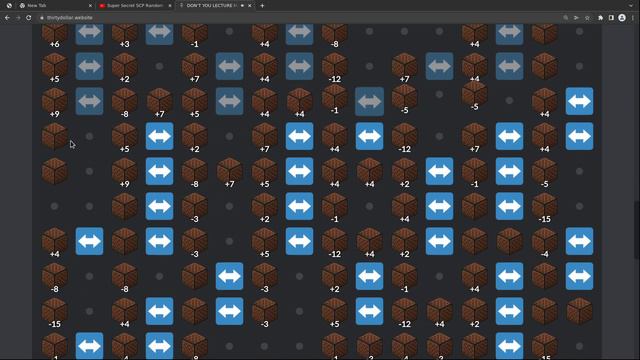The width and height of the screenshot is (640, 360).
Task: Select the +4 noteblock that begins a row
Action: click(55, 243)
